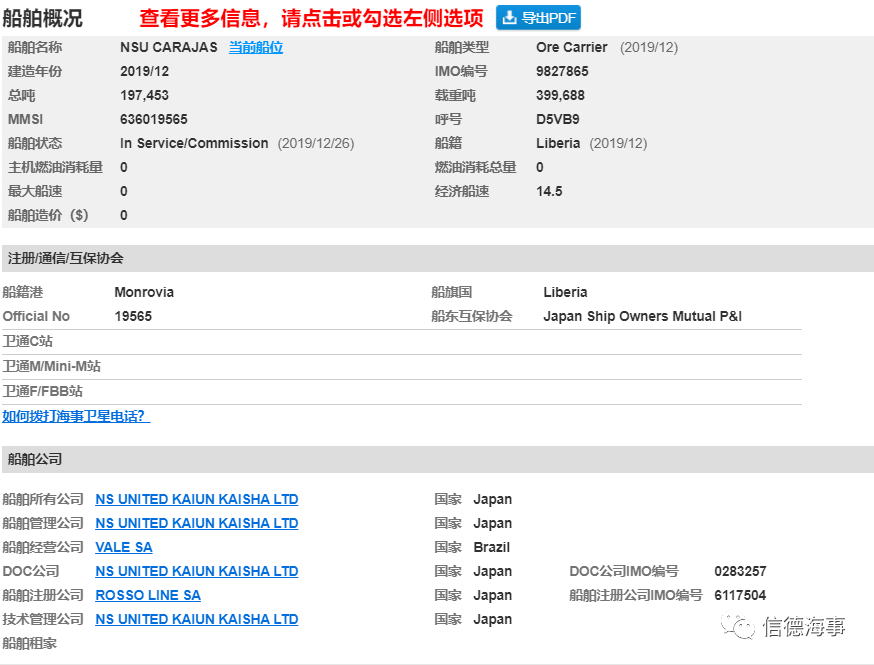Select the 呼号 value D5VB9
This screenshot has height=665, width=874.
[x=558, y=119]
